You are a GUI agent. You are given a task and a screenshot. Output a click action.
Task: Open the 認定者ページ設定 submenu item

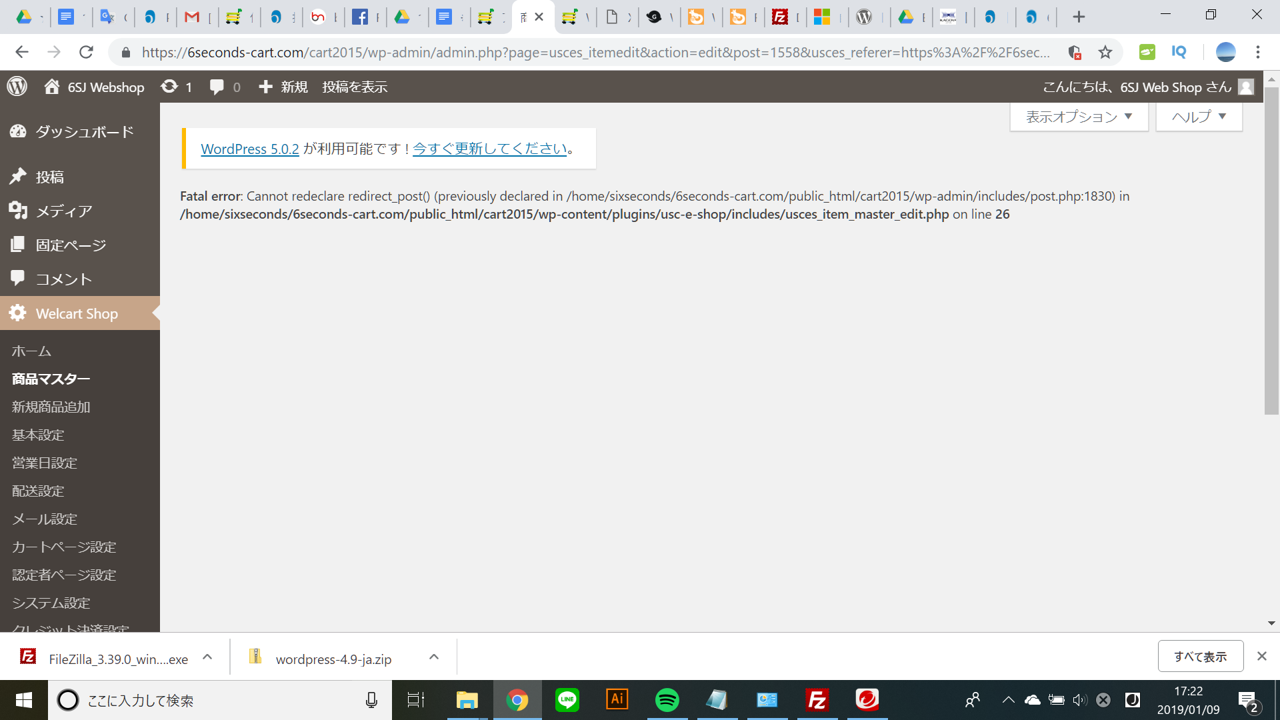[x=64, y=575]
